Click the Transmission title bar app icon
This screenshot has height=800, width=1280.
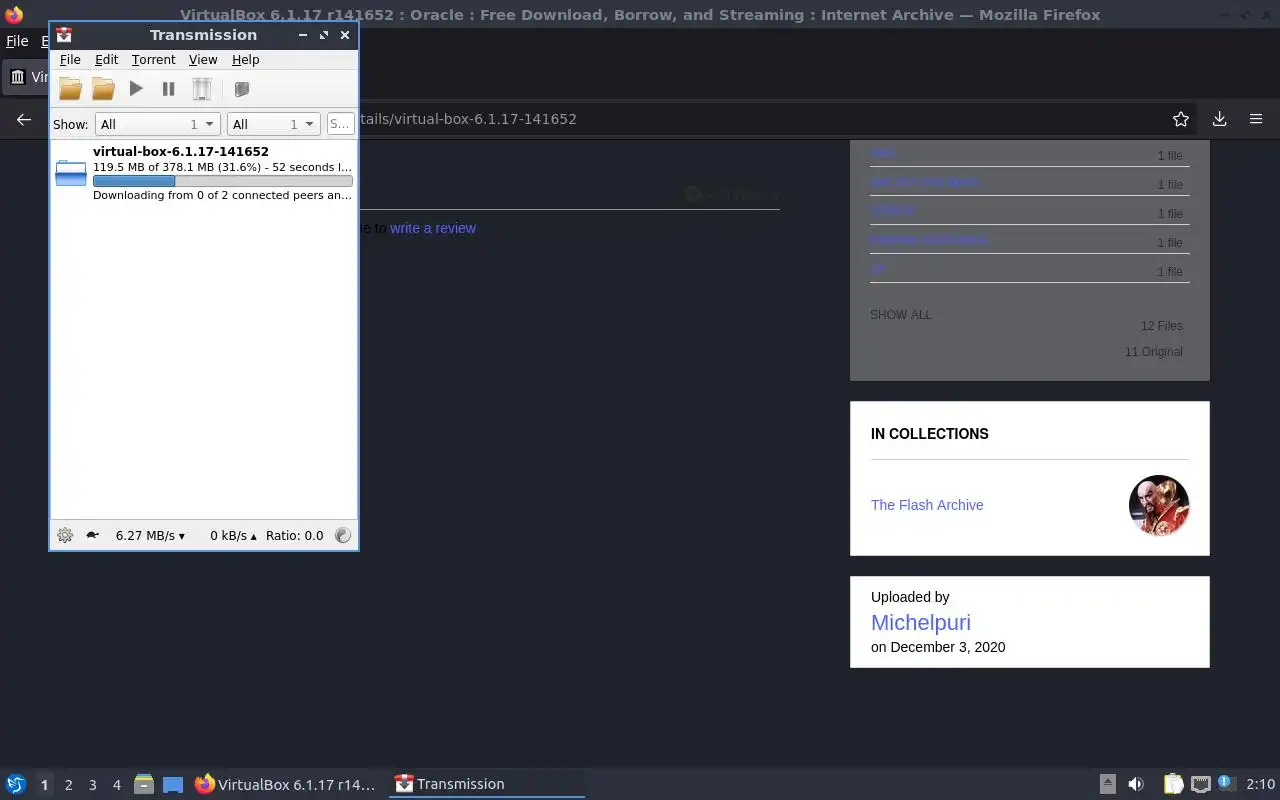(64, 34)
